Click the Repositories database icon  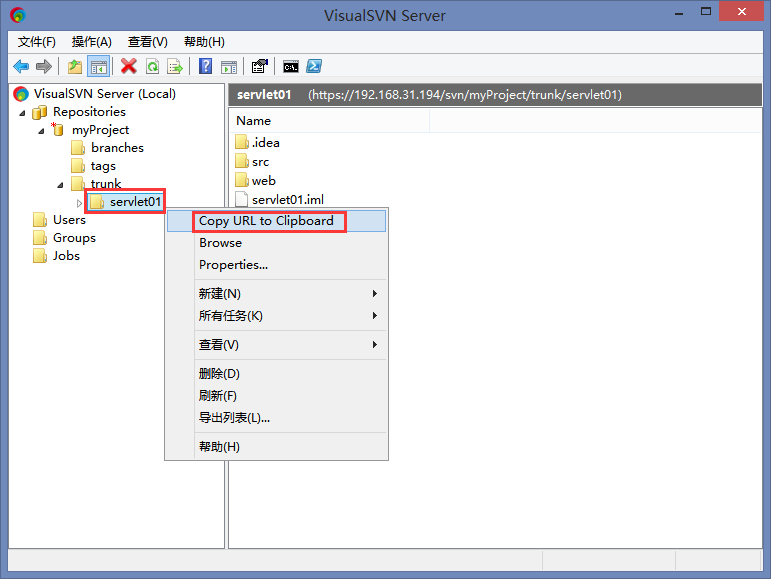pyautogui.click(x=39, y=113)
